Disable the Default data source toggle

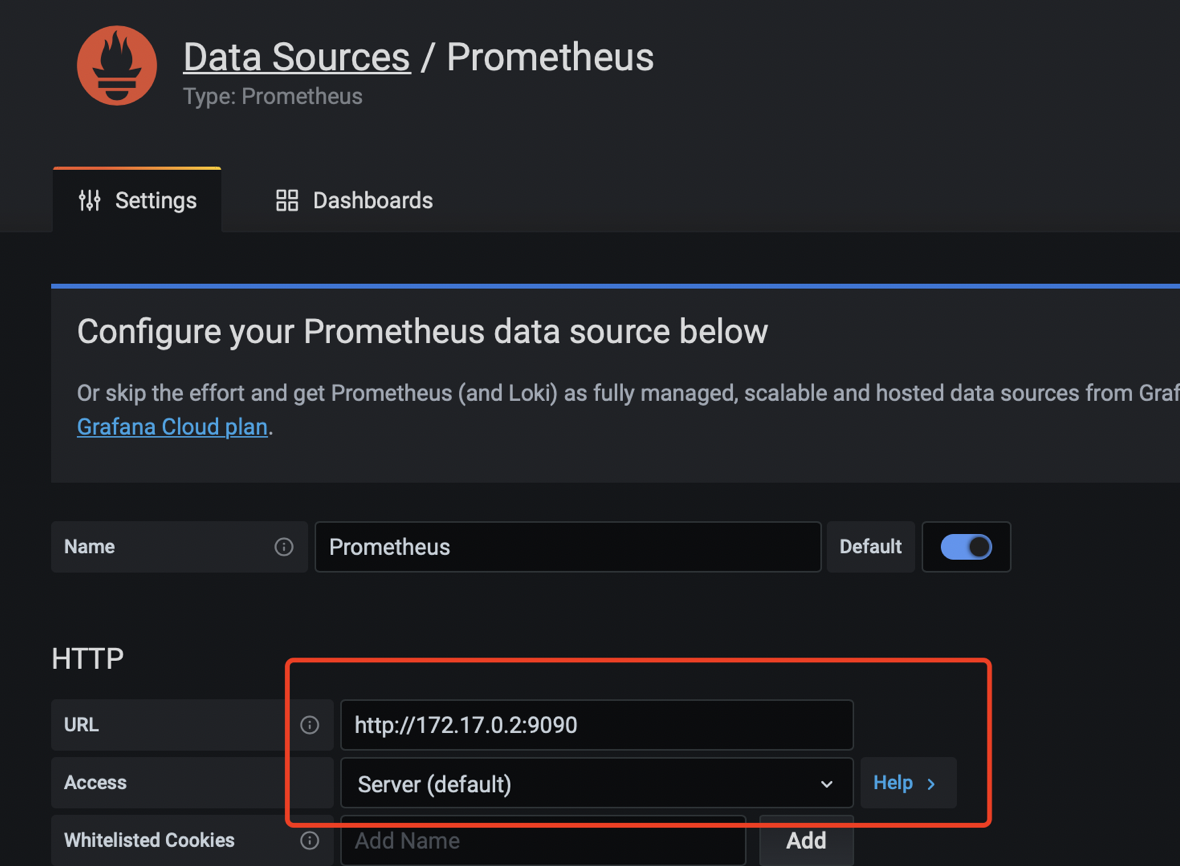tap(966, 547)
